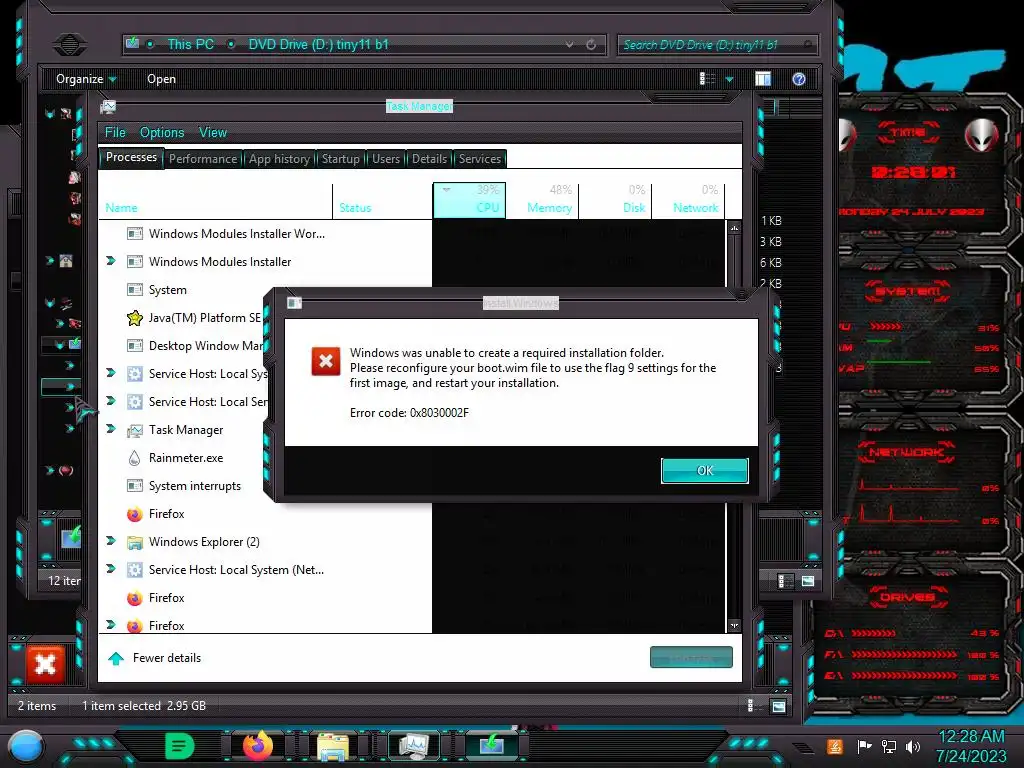Expand the Windows Explorer (2) process group
This screenshot has width=1024, height=768.
point(111,541)
